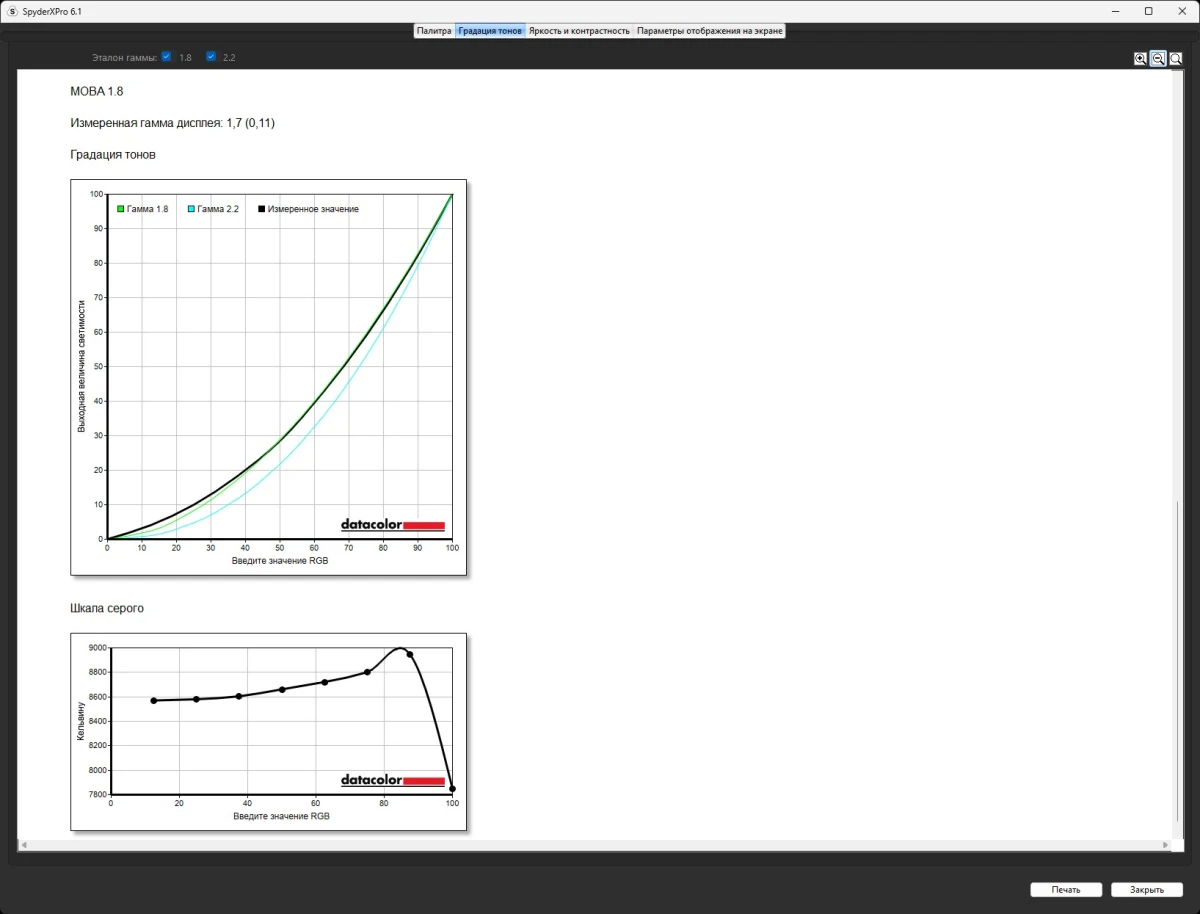Click the cyan Гамма 2.2 legend swatch
The width and height of the screenshot is (1200, 914).
coord(191,209)
